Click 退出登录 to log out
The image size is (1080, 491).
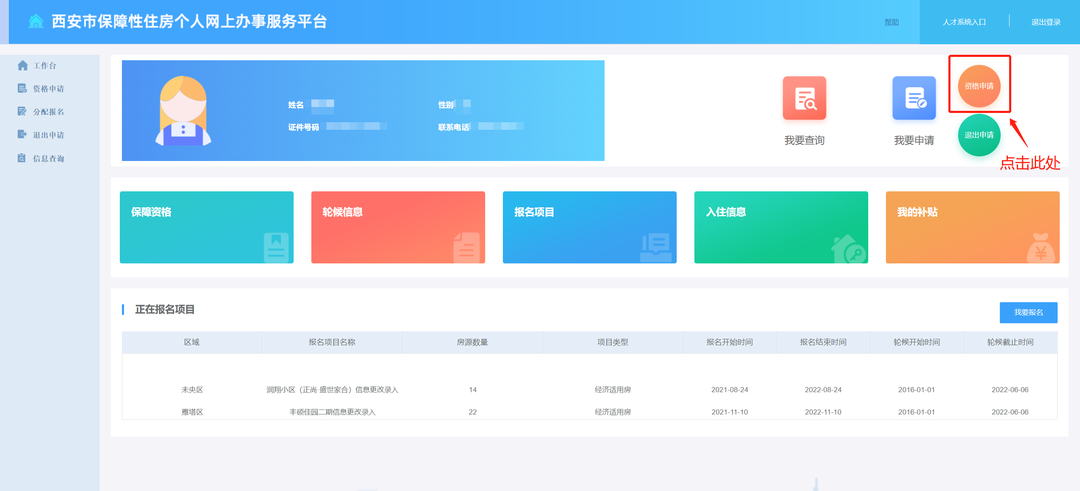point(1045,22)
